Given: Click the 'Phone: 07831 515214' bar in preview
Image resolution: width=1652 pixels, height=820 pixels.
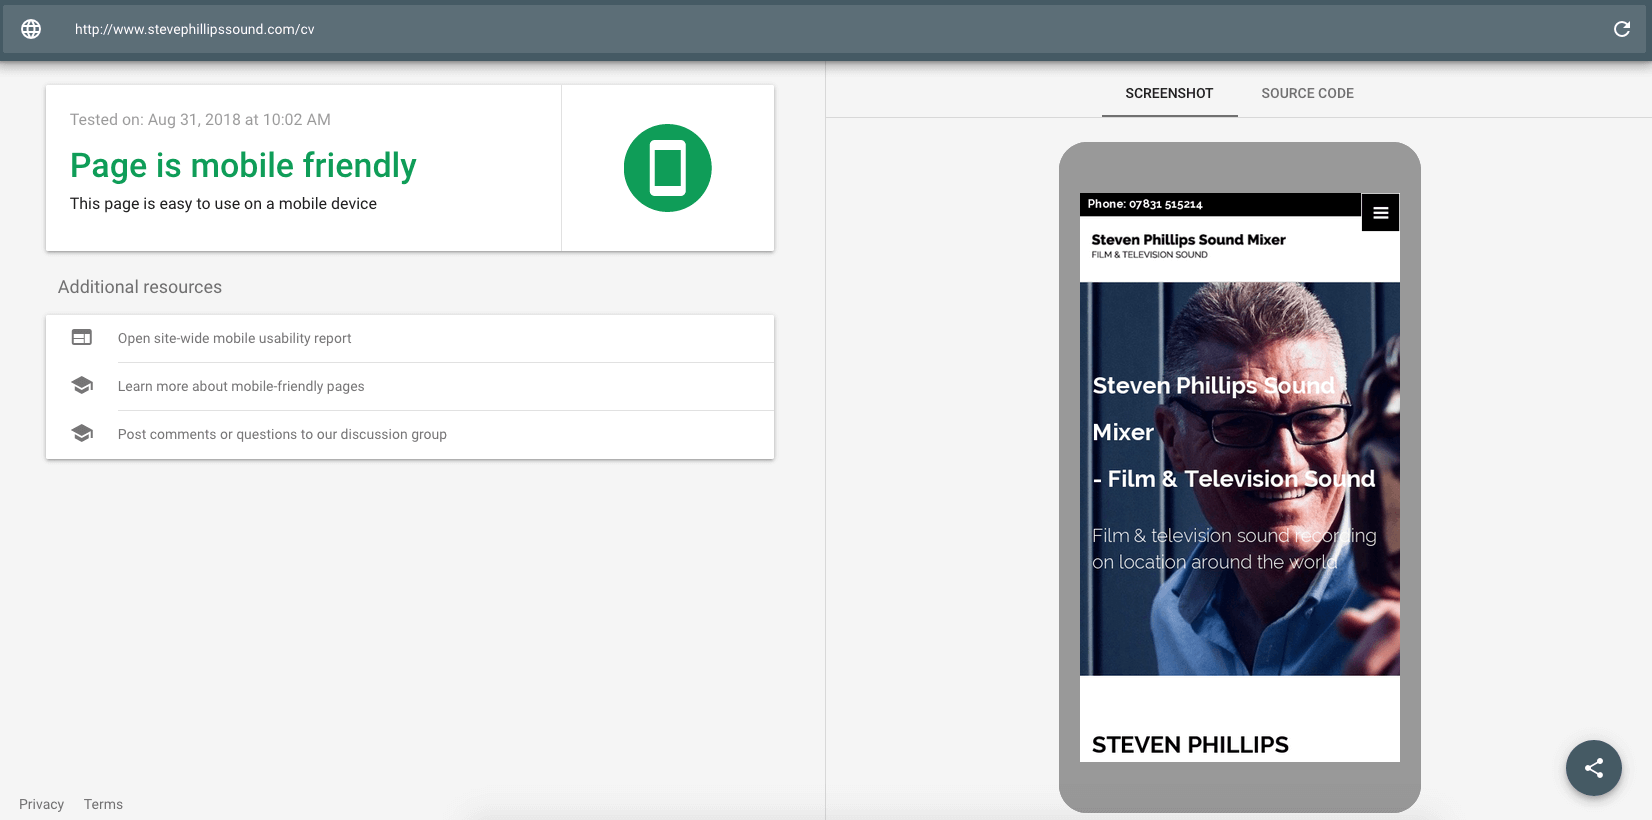Looking at the screenshot, I should point(1220,204).
